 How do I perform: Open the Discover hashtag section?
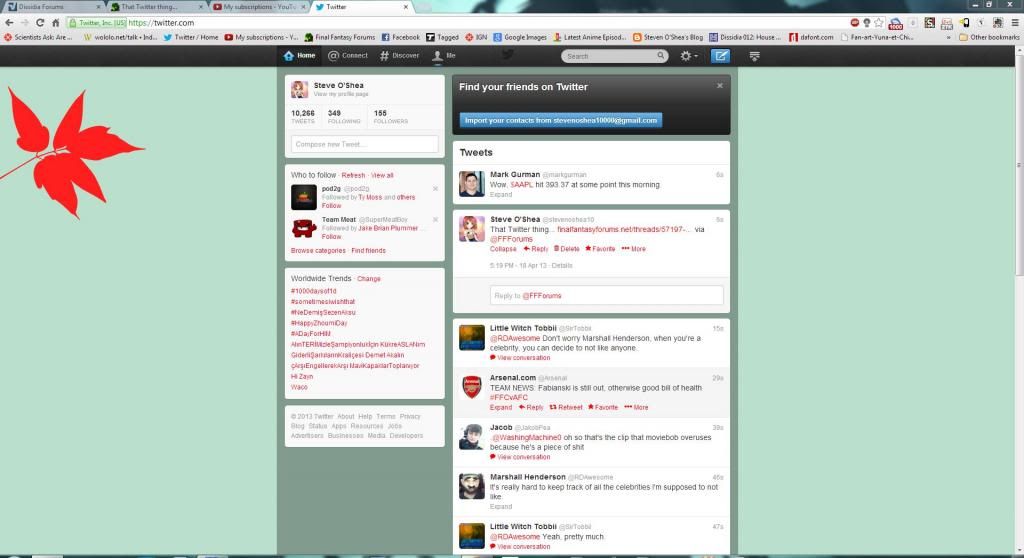click(400, 56)
